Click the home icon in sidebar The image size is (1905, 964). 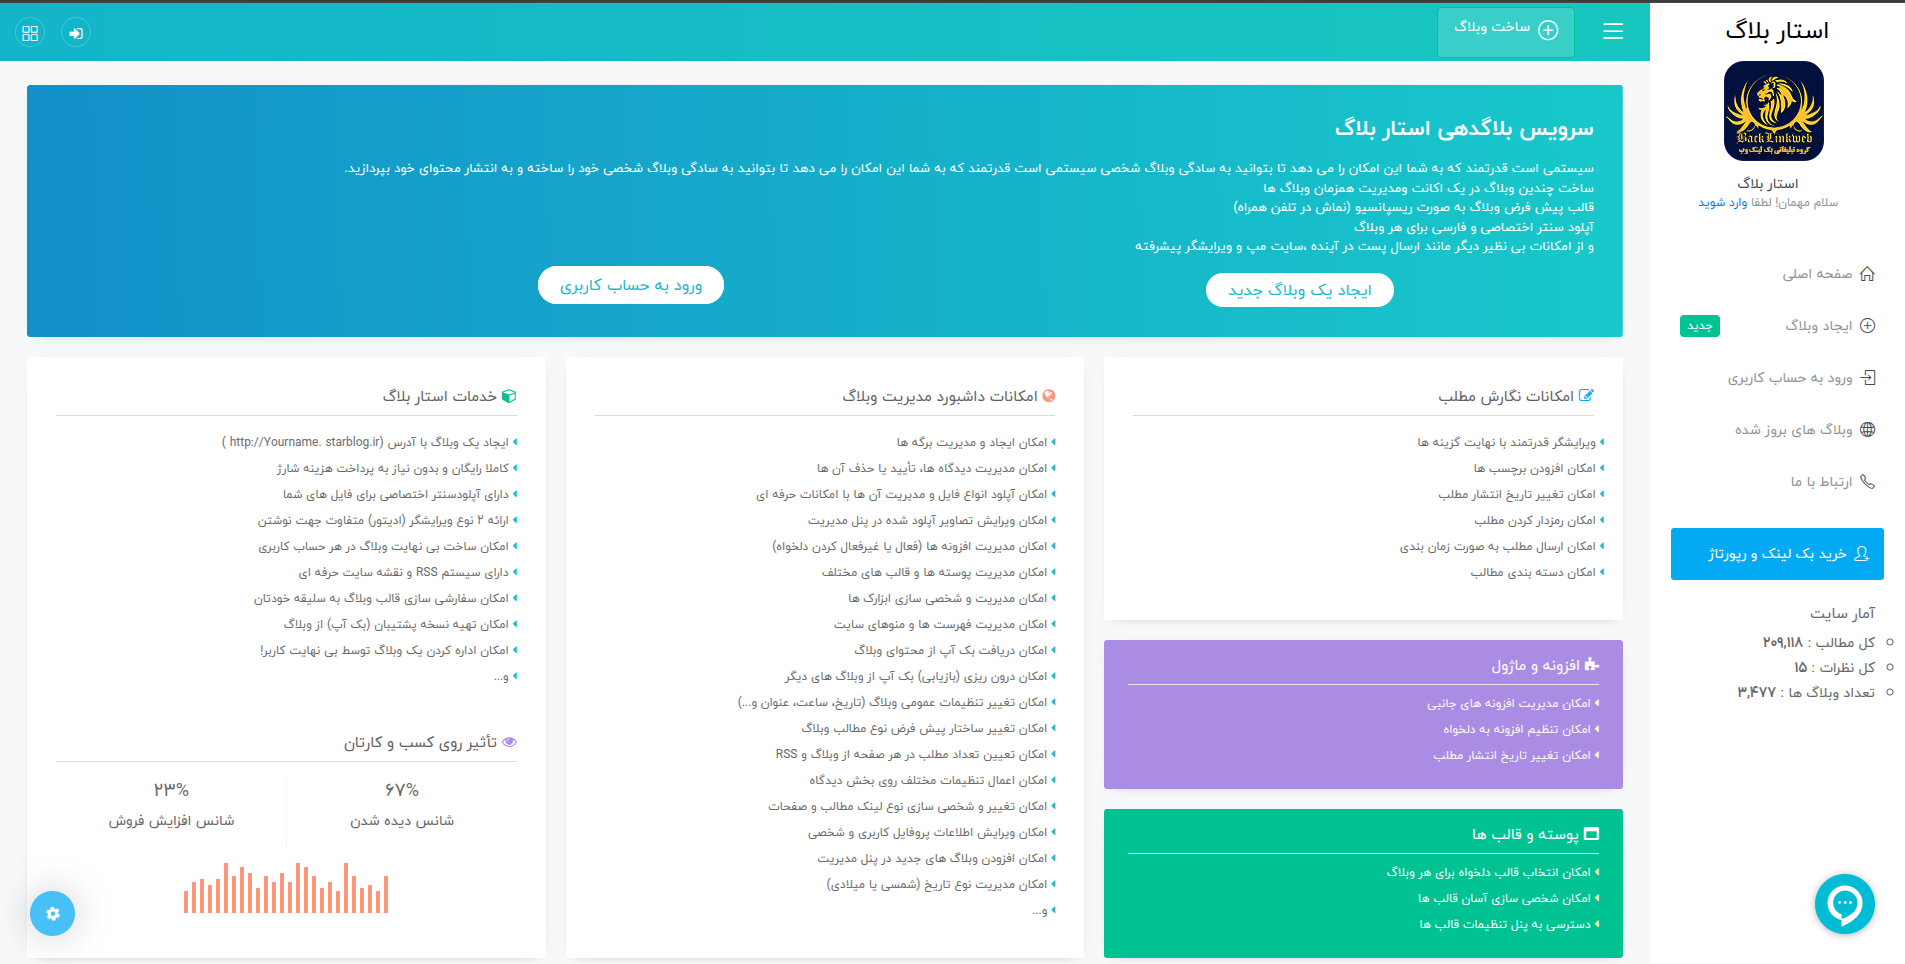tap(1867, 274)
